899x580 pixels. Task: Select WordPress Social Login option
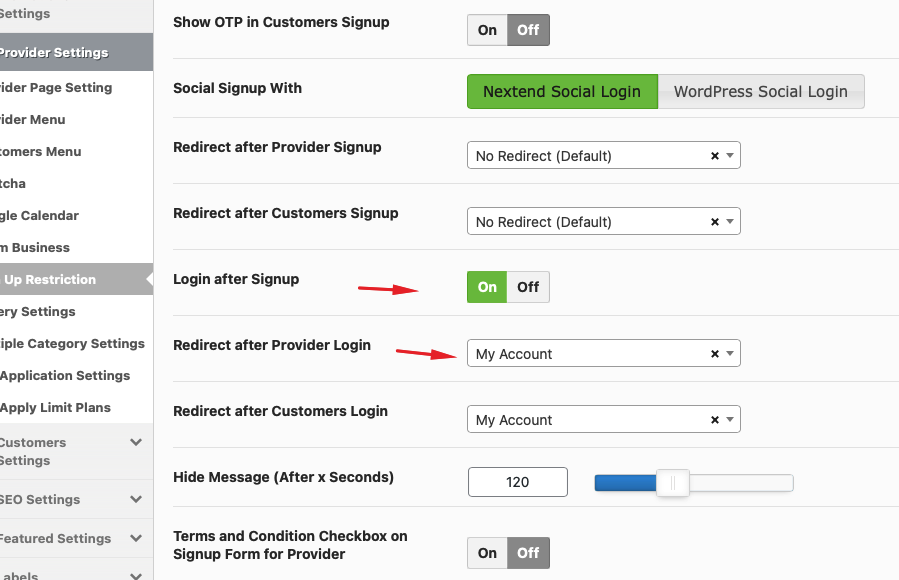761,92
